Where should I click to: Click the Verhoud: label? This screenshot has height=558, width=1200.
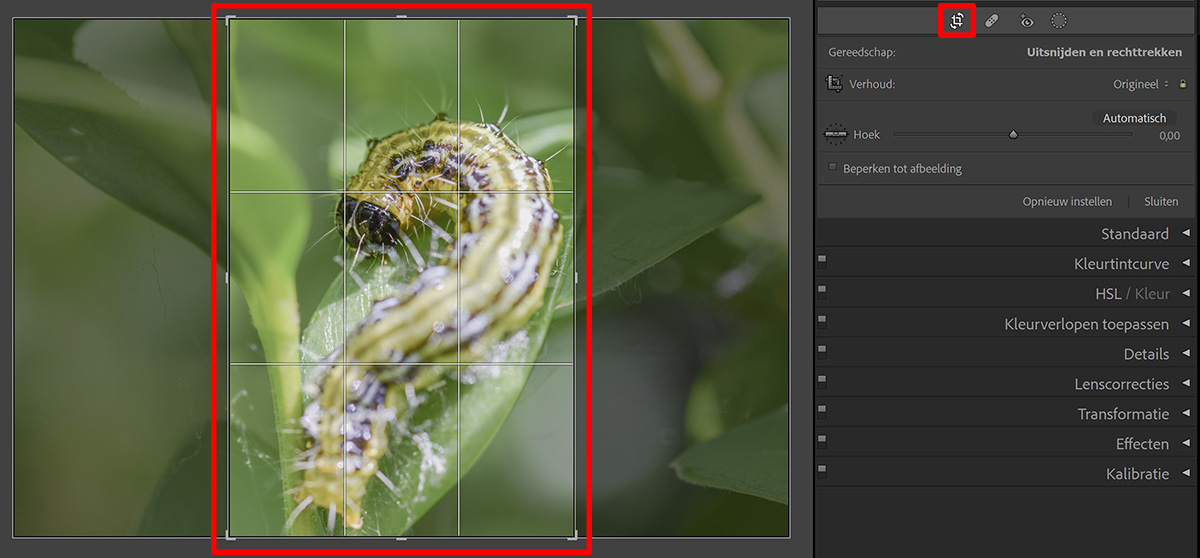click(872, 84)
